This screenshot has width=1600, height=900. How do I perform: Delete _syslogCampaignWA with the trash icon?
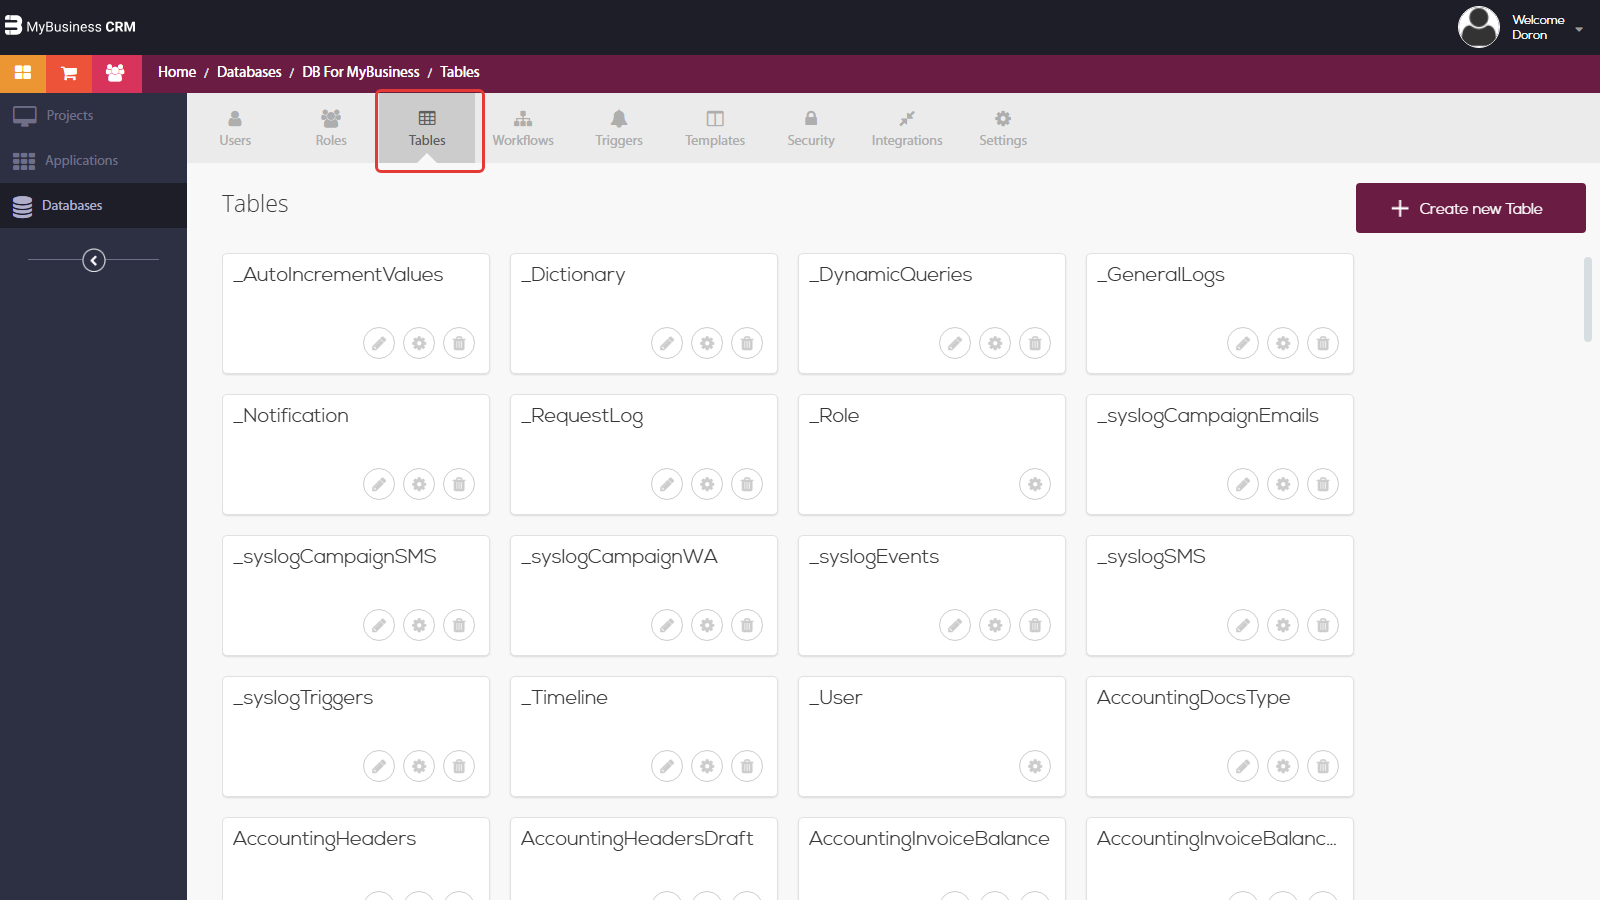(747, 625)
